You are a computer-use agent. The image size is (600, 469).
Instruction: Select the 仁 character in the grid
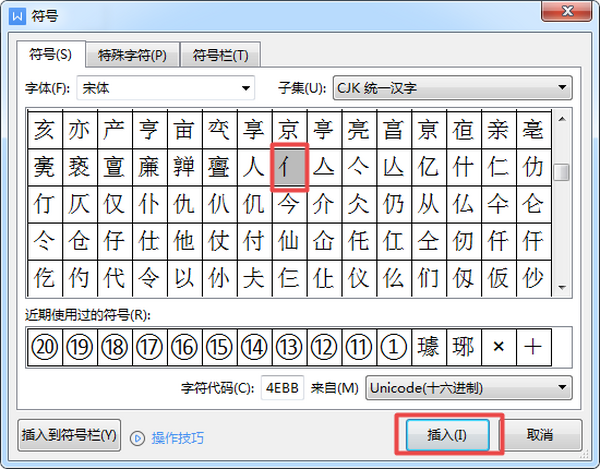click(499, 167)
